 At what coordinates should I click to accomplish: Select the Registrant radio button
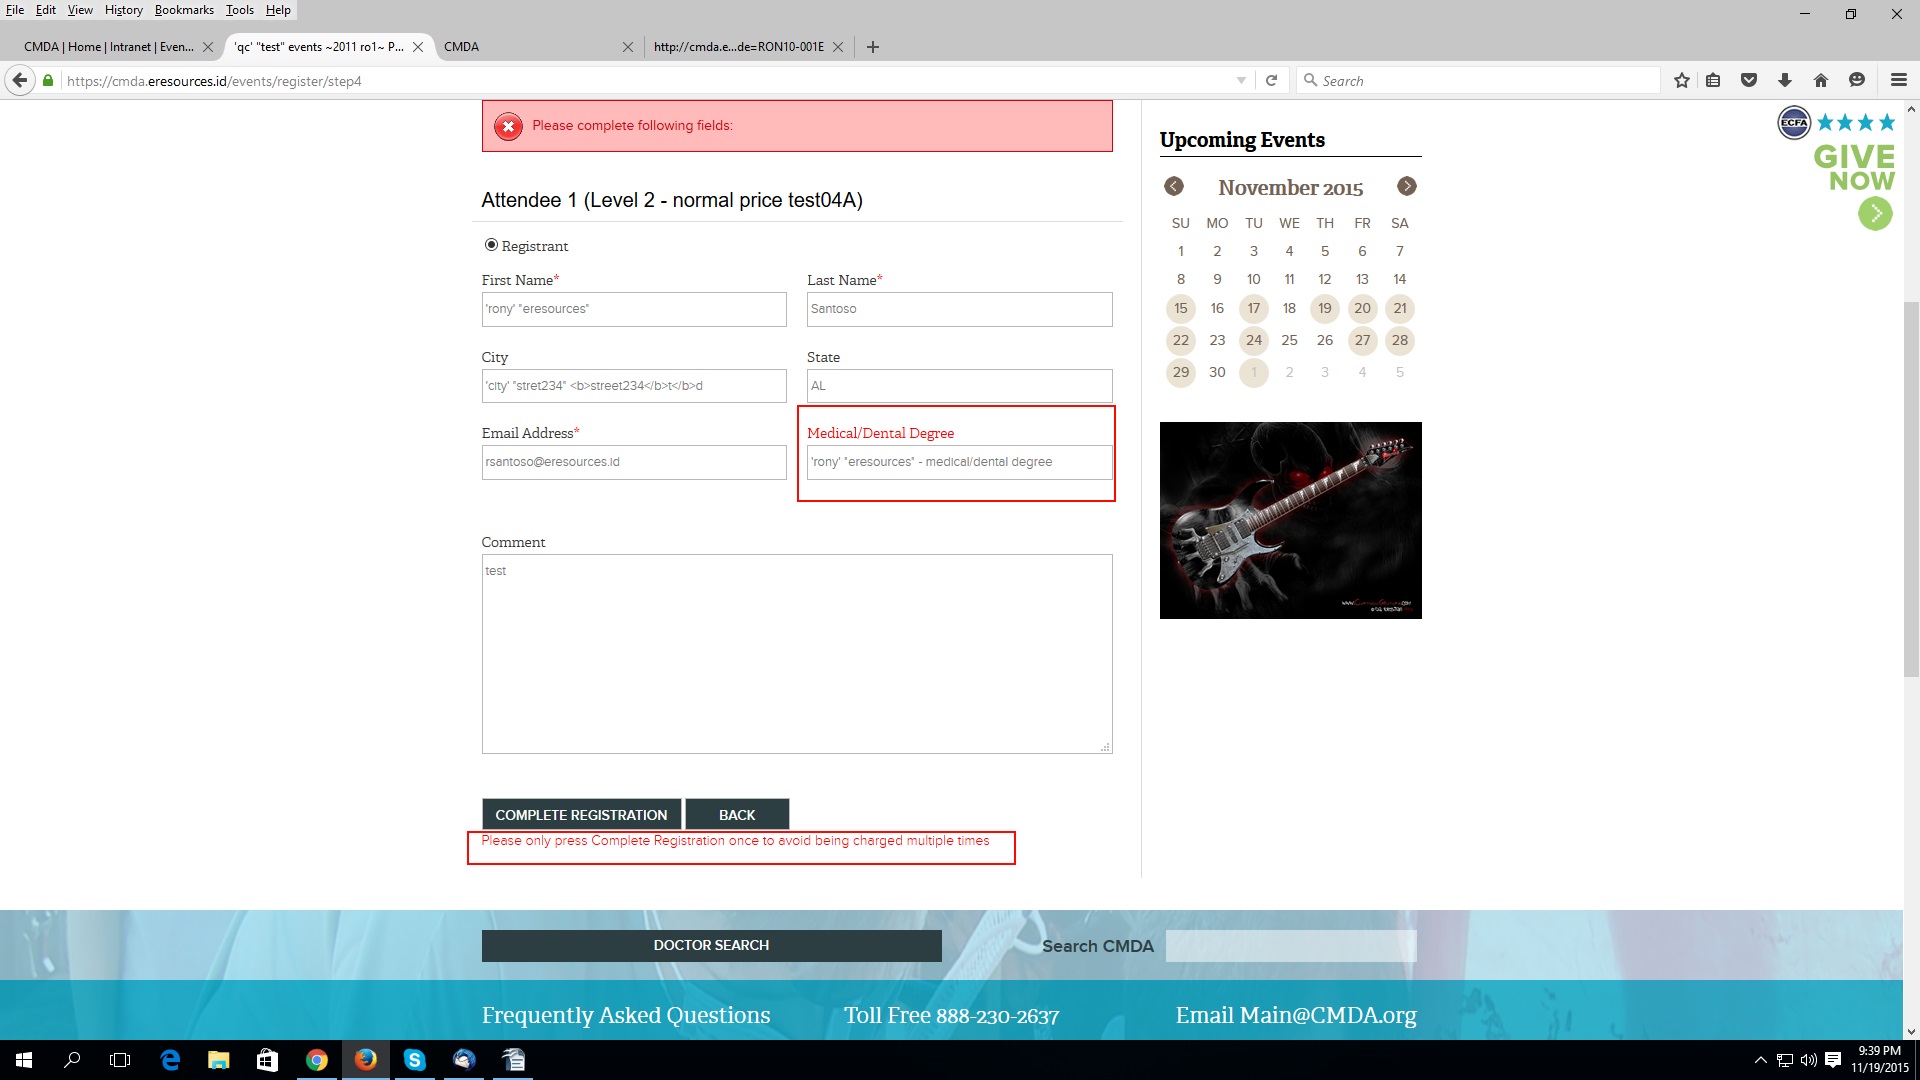pyautogui.click(x=491, y=245)
